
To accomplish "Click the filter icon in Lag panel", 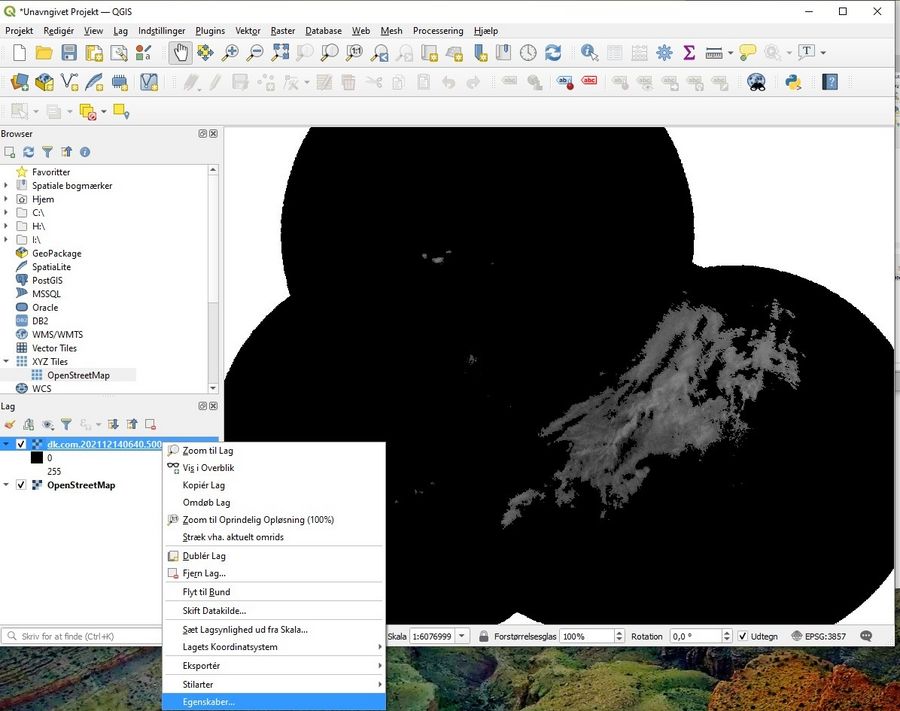I will 66,425.
